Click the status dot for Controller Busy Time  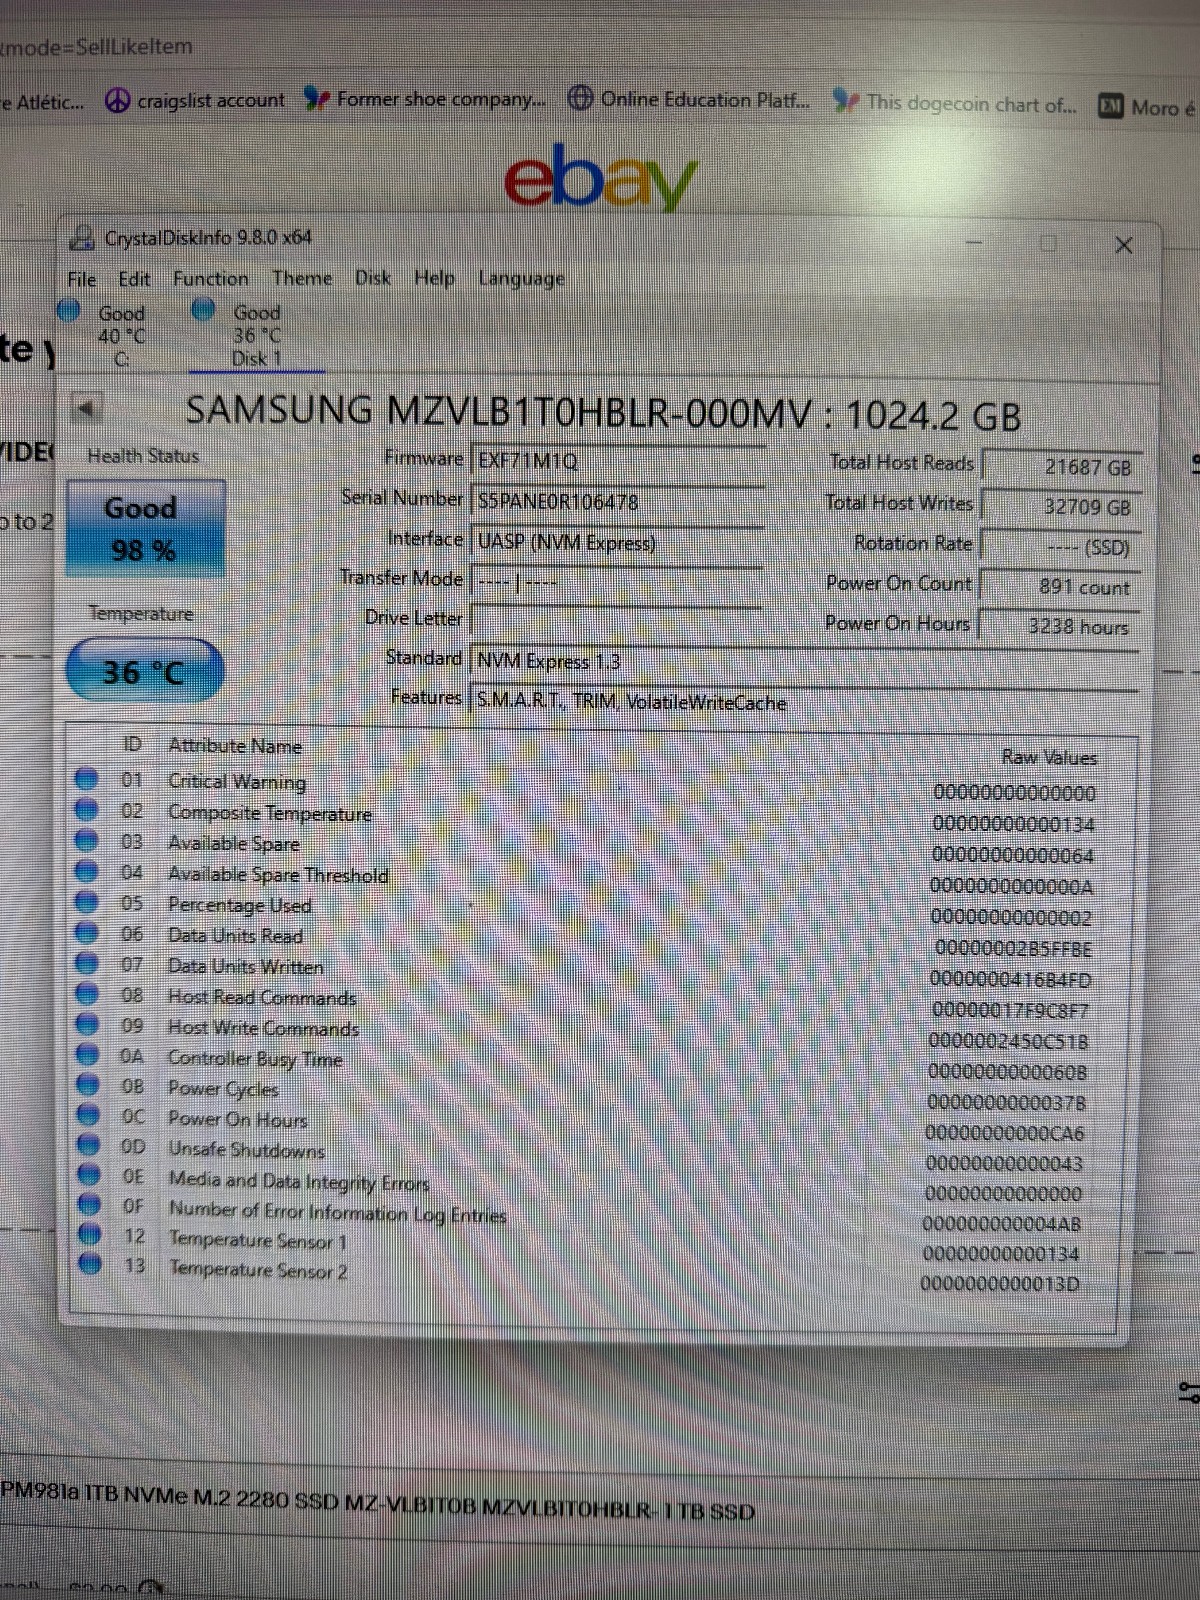[88, 1054]
